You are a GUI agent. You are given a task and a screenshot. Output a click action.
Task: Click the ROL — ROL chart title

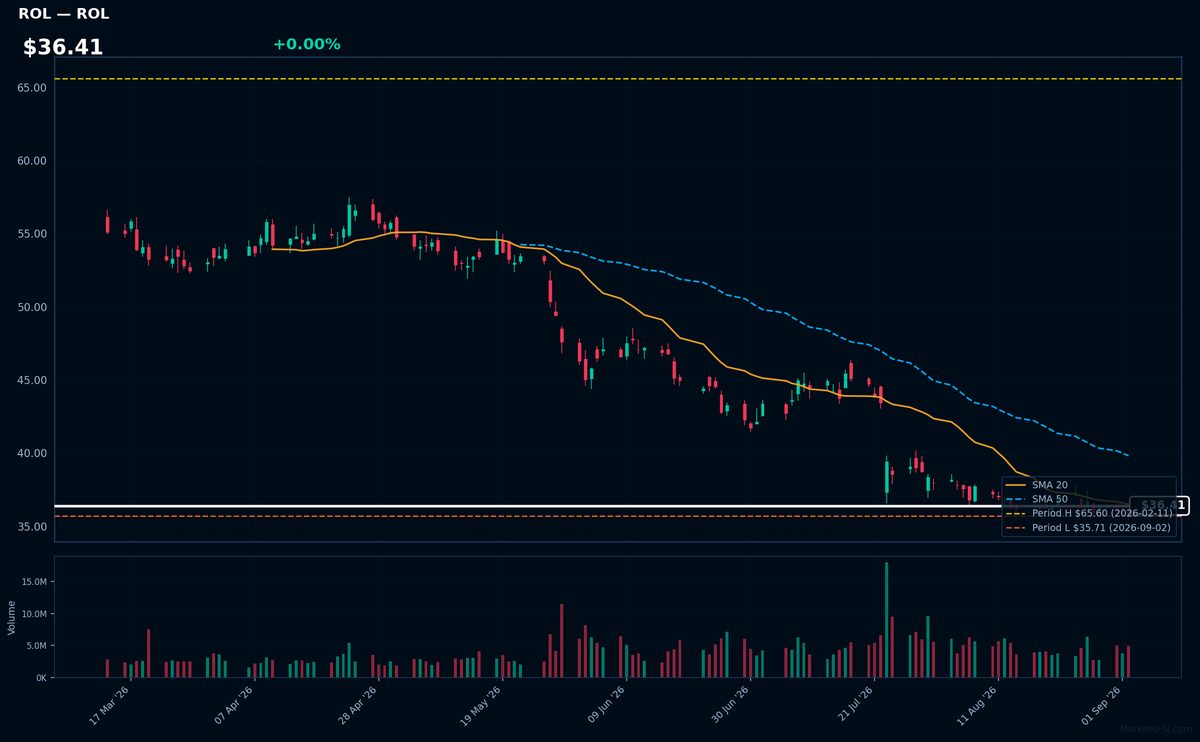tap(64, 14)
